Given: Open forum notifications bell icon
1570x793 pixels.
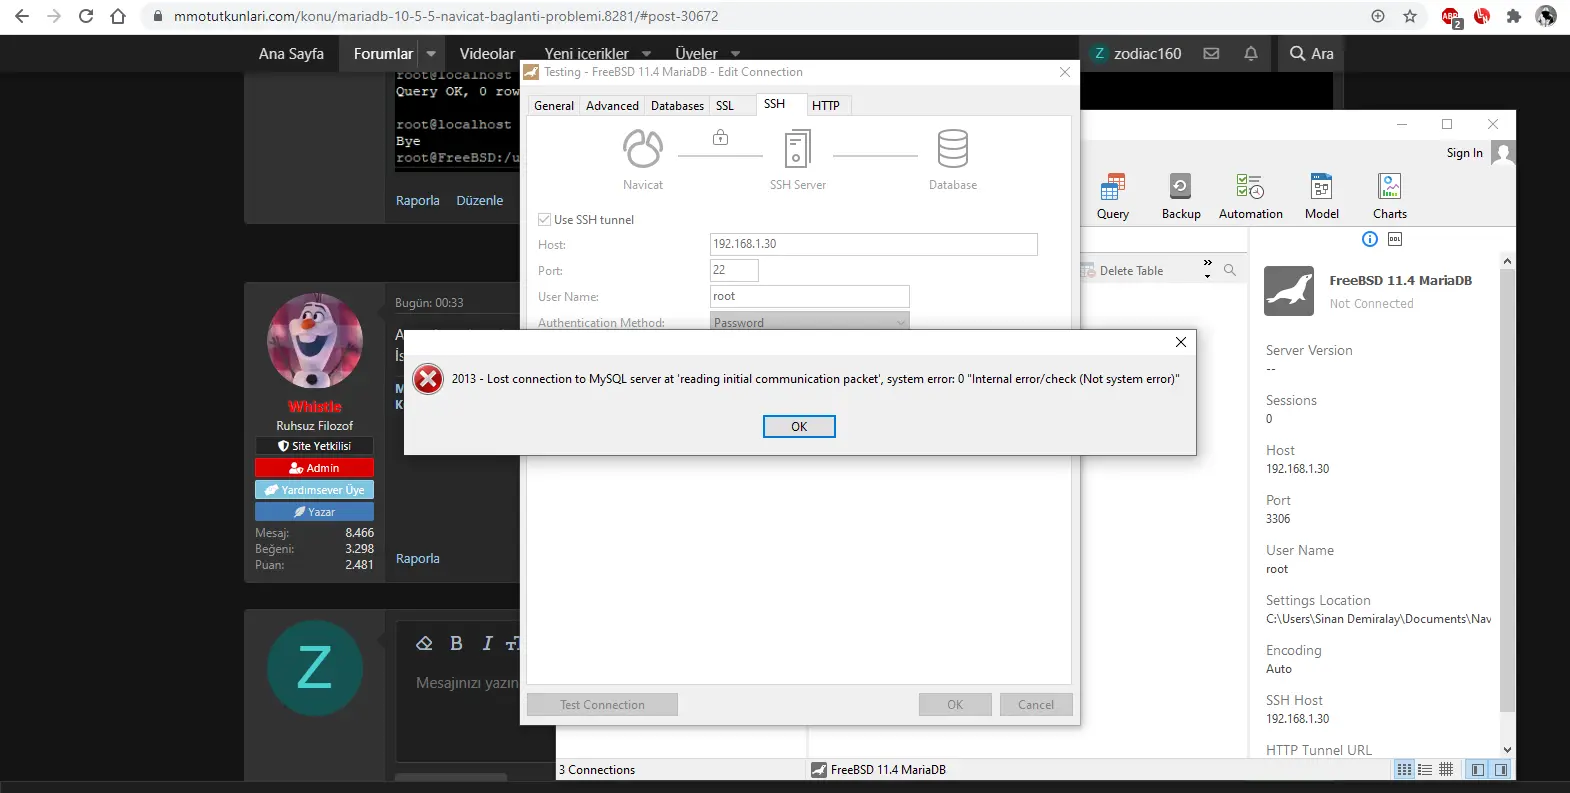Looking at the screenshot, I should tap(1250, 54).
